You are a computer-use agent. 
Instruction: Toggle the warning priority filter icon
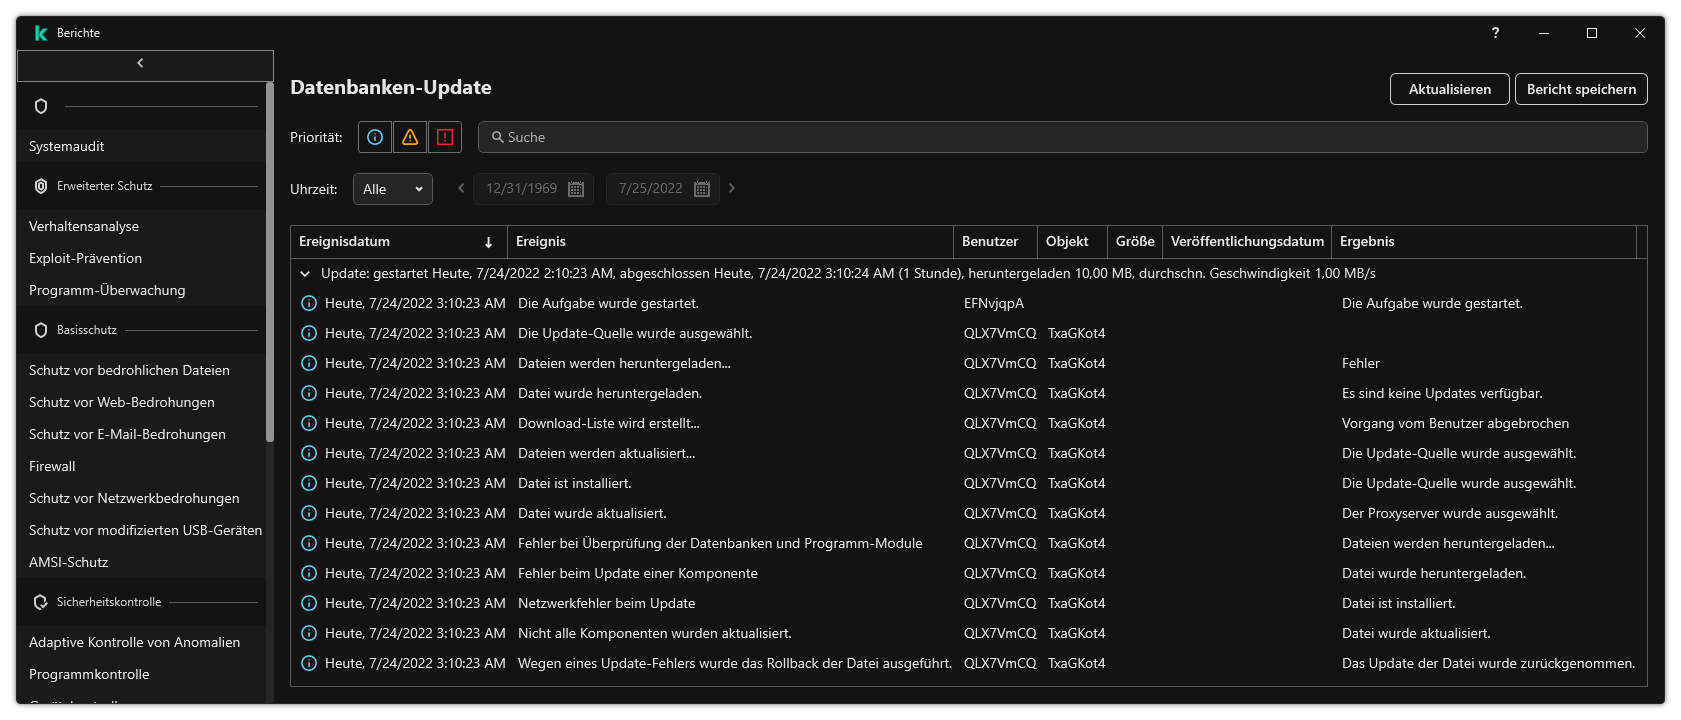click(410, 137)
